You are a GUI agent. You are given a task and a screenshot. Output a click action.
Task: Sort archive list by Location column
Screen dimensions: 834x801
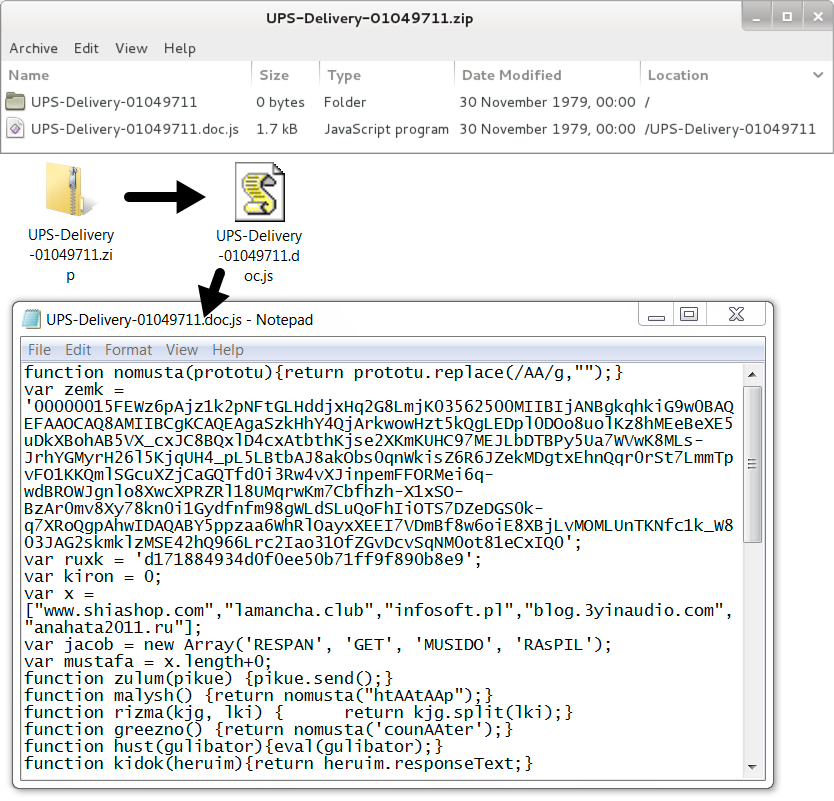pos(678,76)
